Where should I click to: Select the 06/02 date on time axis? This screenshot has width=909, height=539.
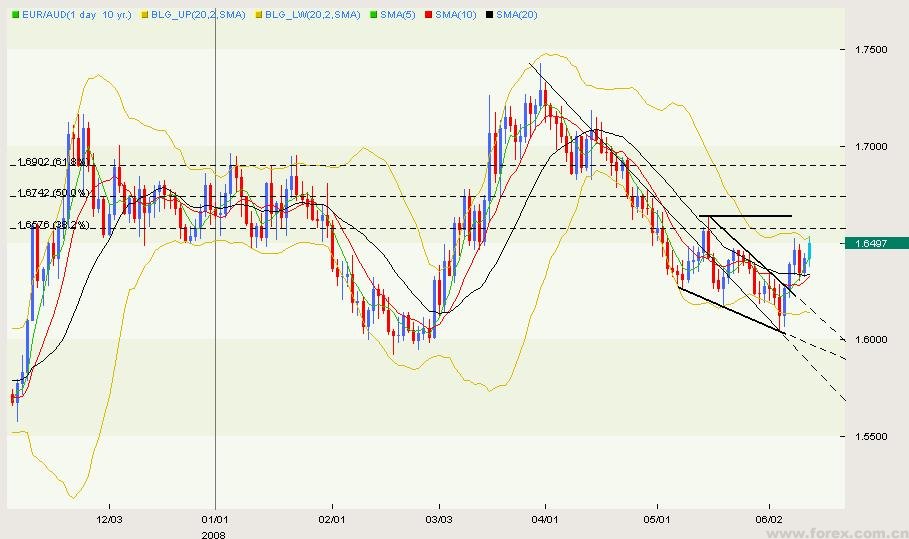[x=769, y=520]
